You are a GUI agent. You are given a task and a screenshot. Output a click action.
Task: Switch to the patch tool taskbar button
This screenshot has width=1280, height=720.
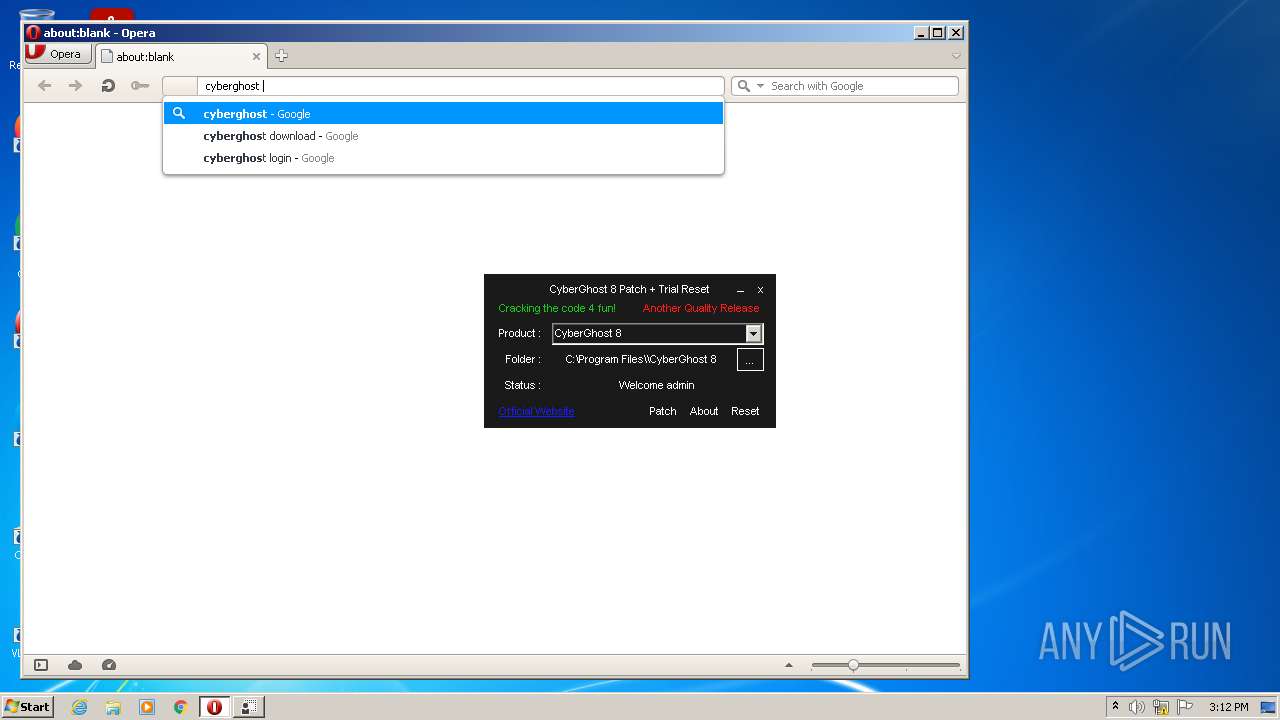coord(249,707)
